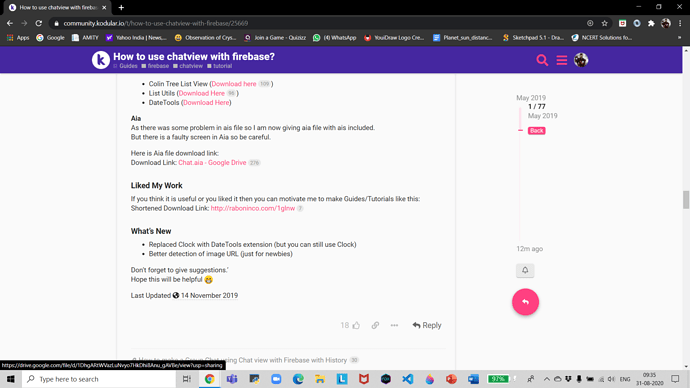Open PowerPoint from taskbar
This screenshot has width=690, height=388.
tap(451, 379)
